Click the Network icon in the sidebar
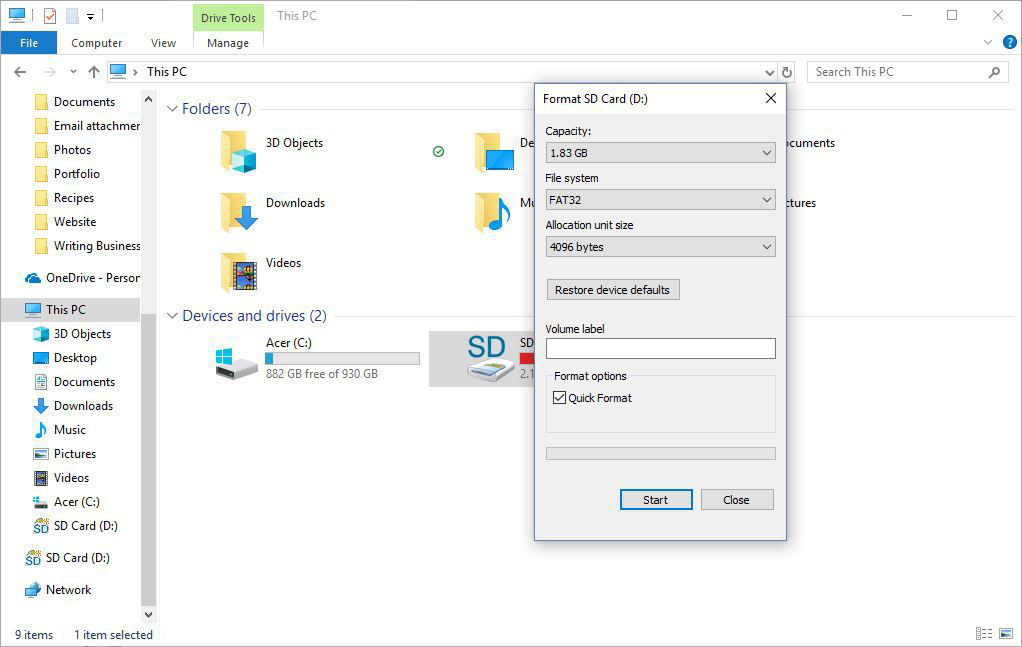Screen dimensions: 1022x647 pos(33,590)
